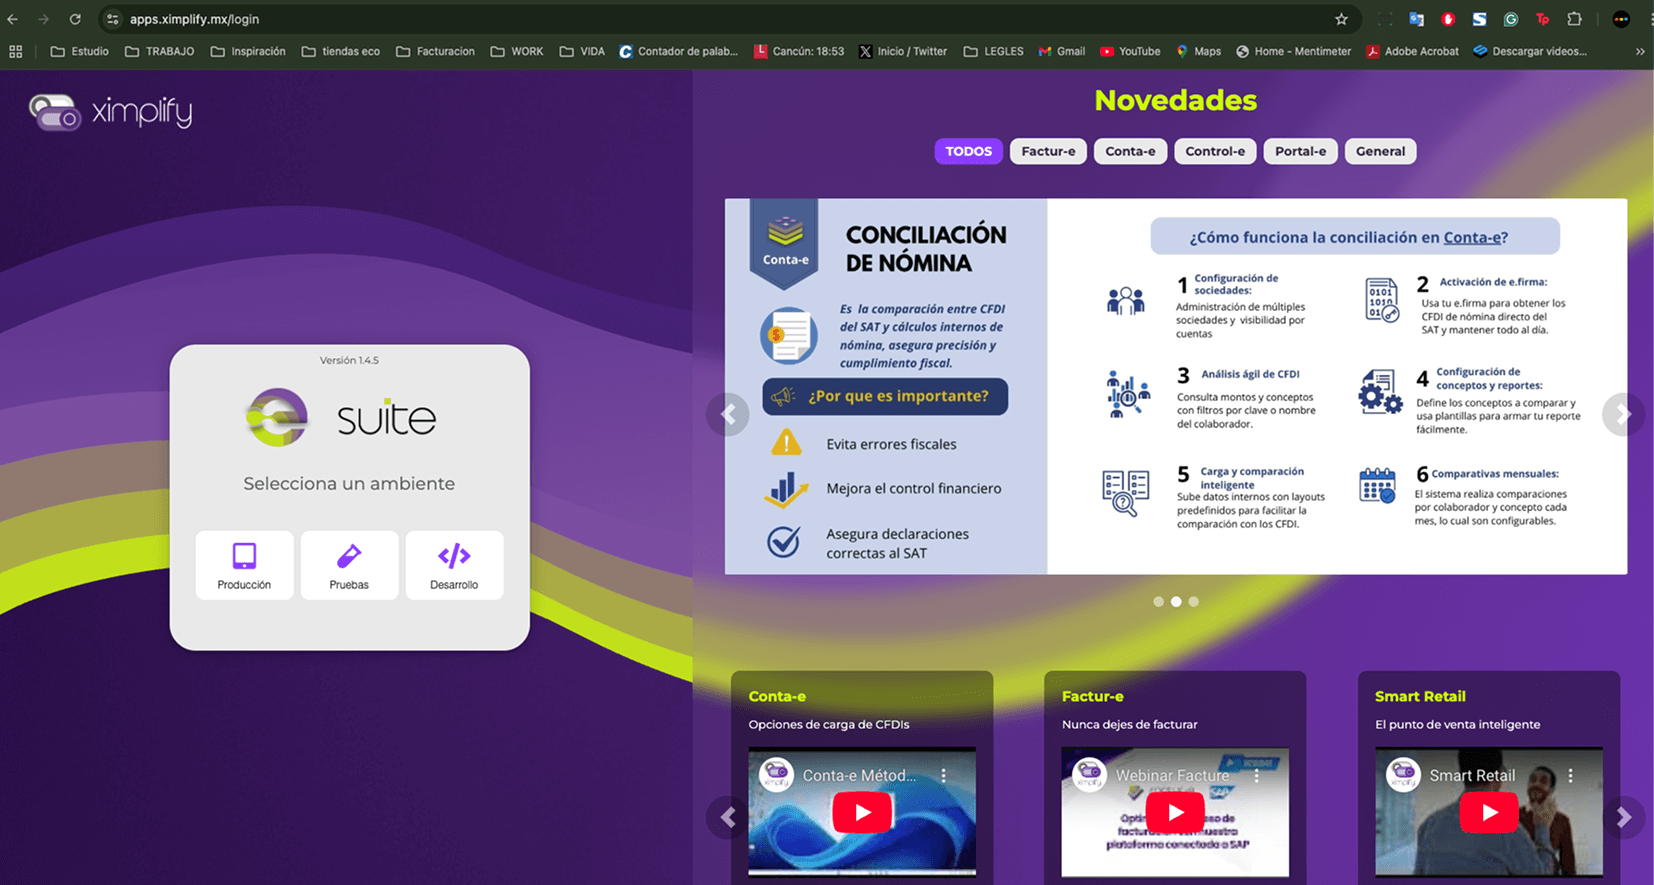Jump to first carousel dot
This screenshot has height=885, width=1654.
[1158, 602]
